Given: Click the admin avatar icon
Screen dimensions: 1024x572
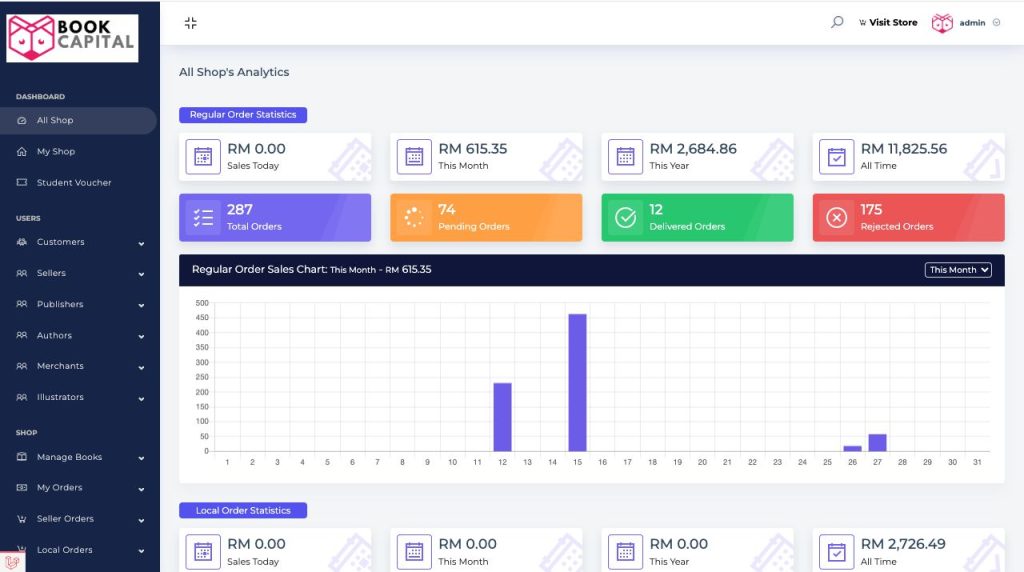Looking at the screenshot, I should click(942, 23).
